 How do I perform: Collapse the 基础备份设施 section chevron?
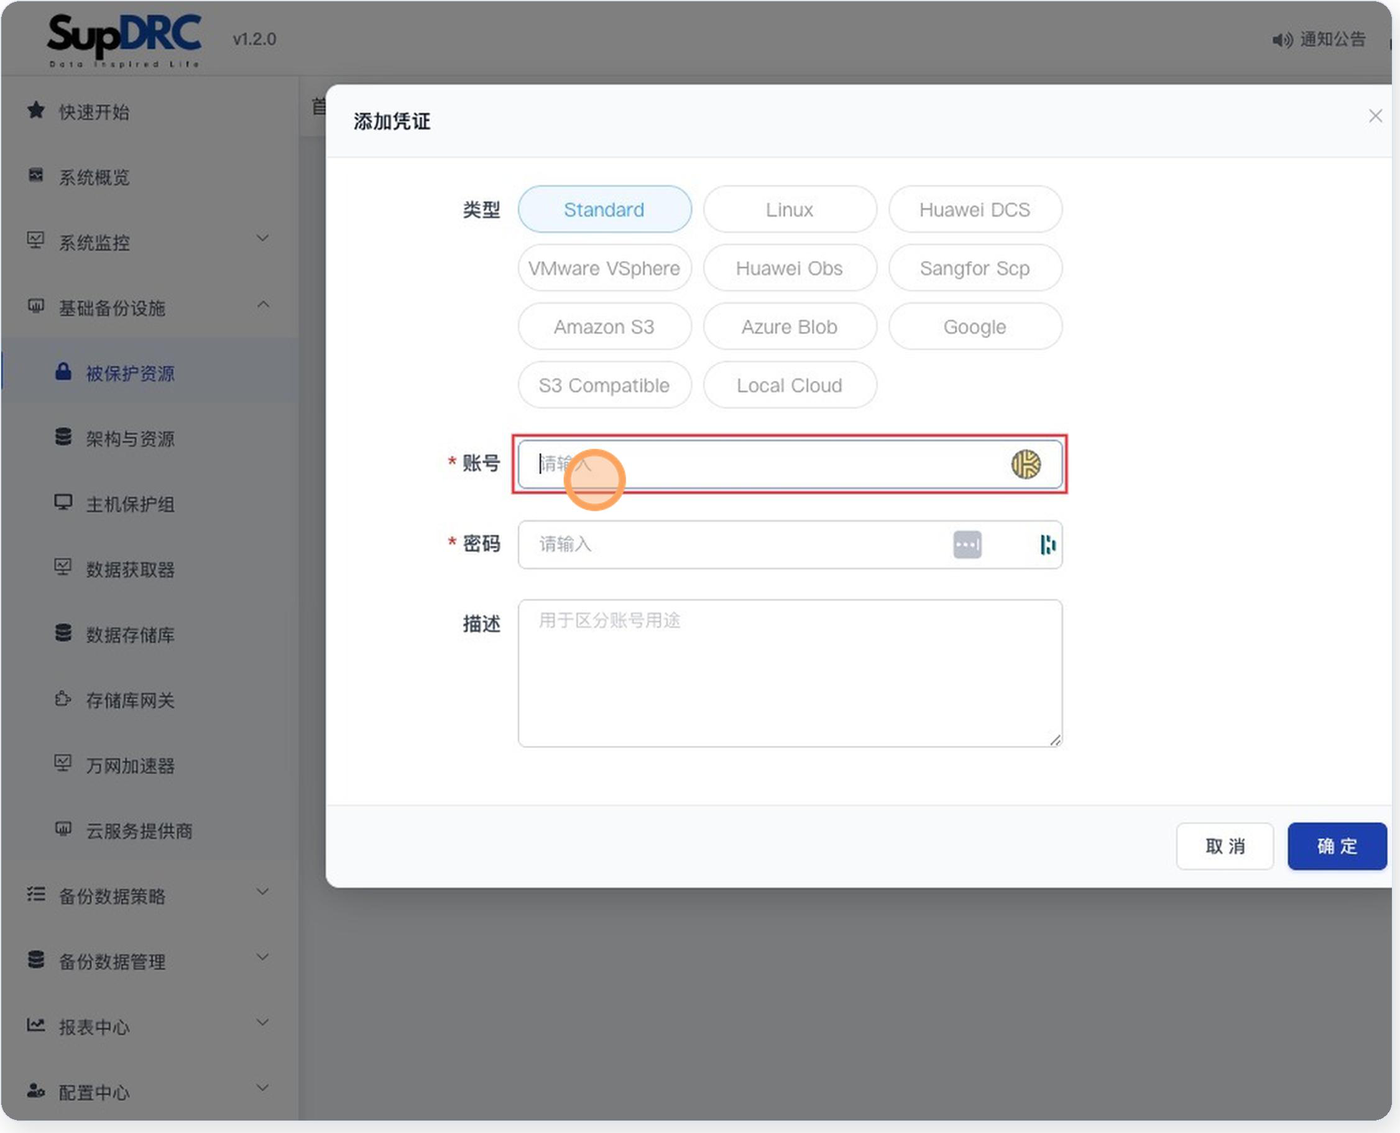[263, 304]
